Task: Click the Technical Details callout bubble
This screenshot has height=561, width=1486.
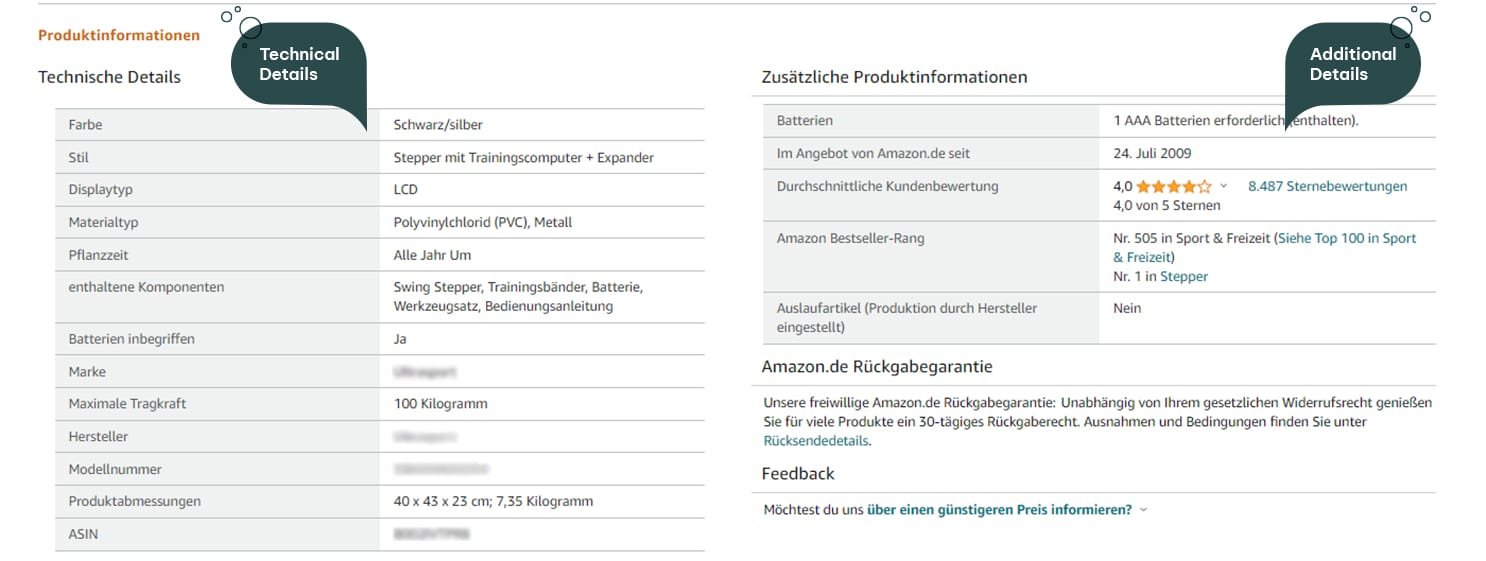Action: 298,65
